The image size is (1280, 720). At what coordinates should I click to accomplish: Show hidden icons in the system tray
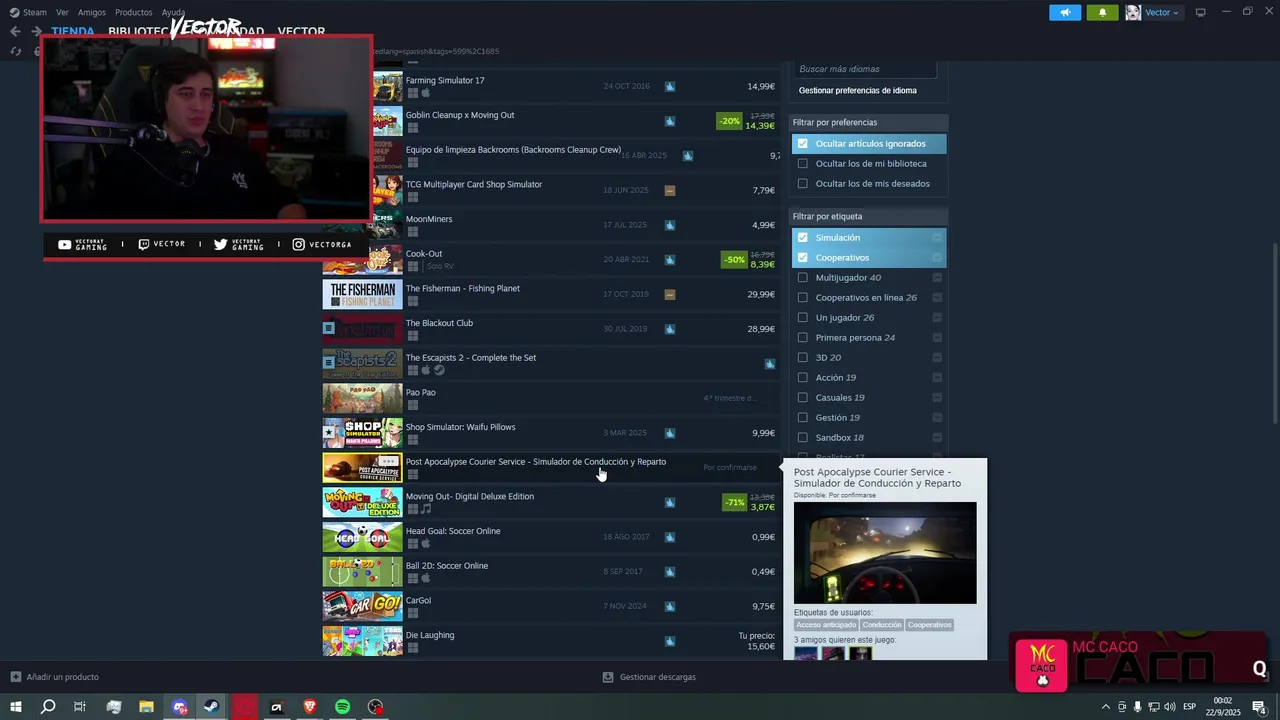pyautogui.click(x=1105, y=707)
